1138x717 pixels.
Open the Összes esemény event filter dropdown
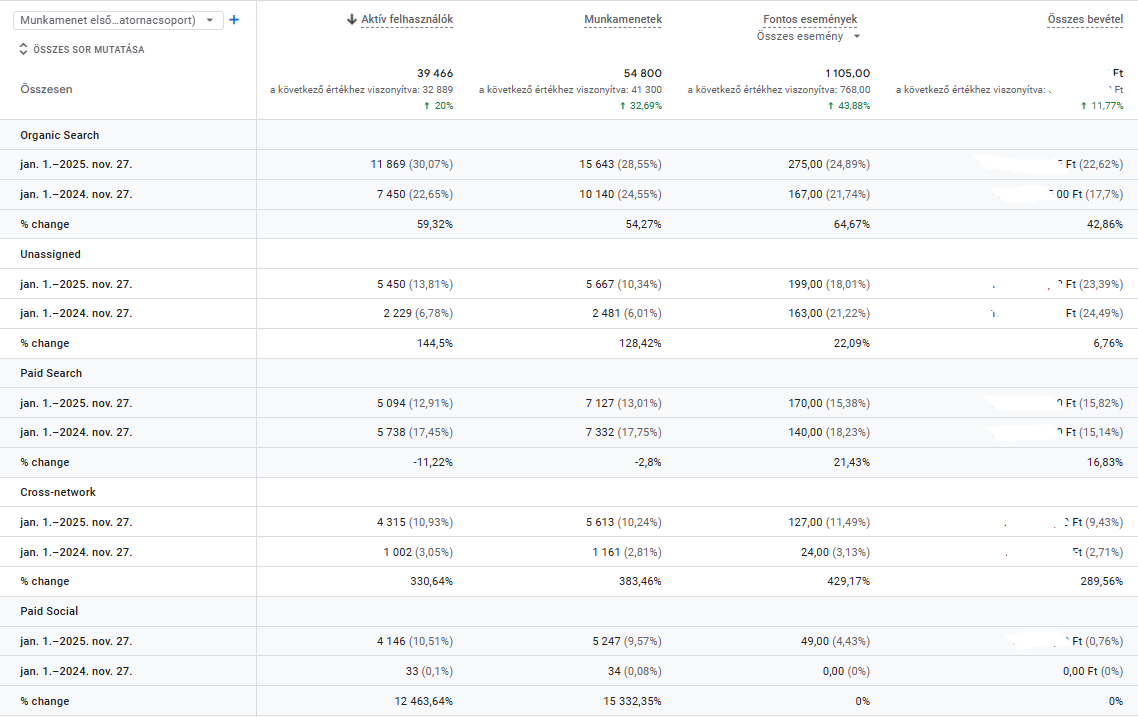coord(809,37)
